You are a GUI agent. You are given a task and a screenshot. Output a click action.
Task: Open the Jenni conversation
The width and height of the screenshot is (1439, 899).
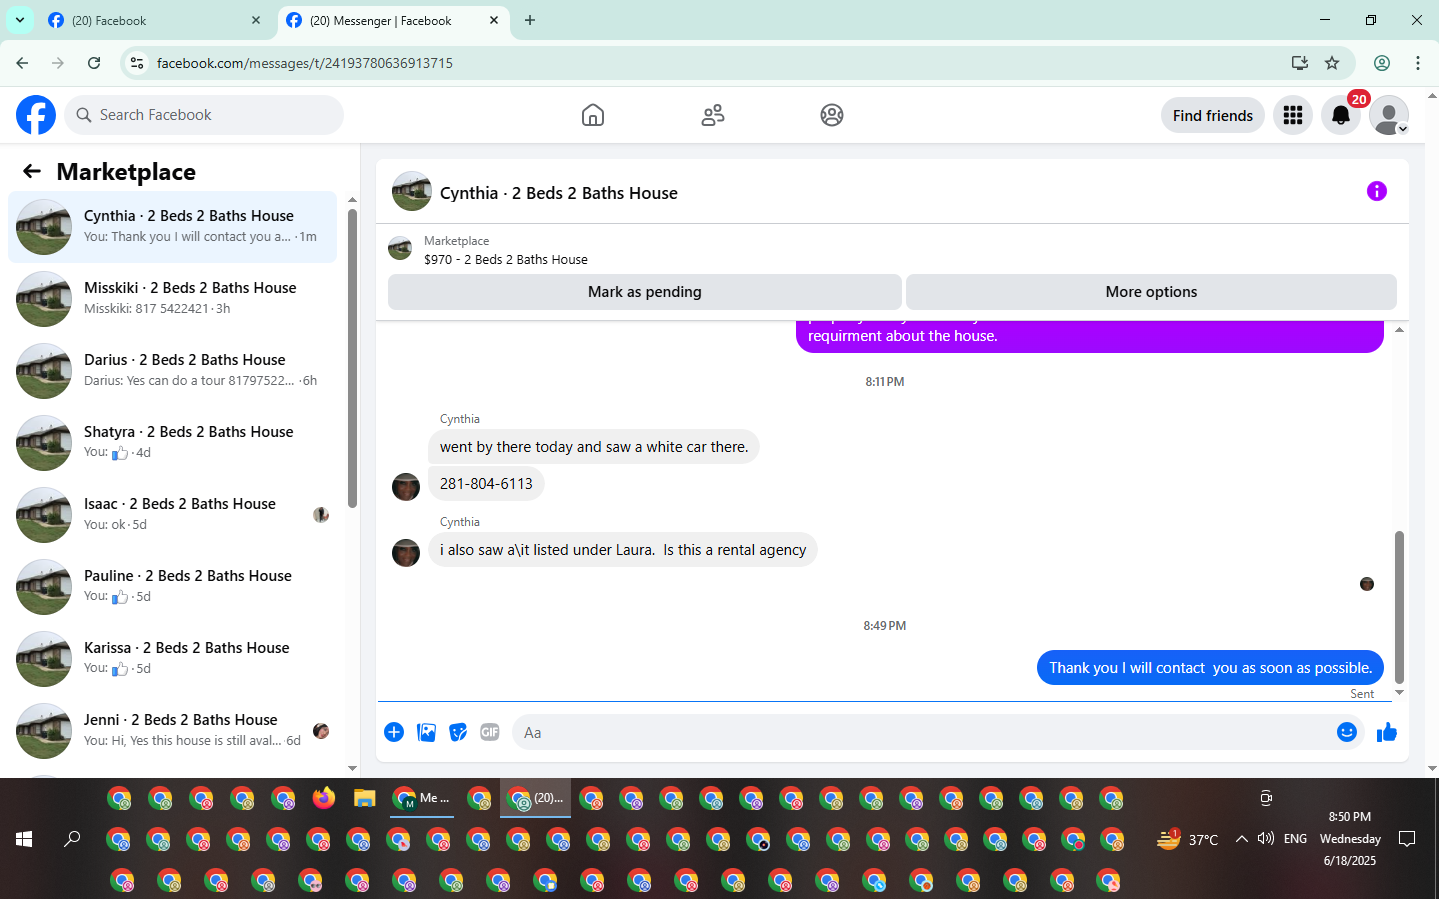[x=173, y=731]
